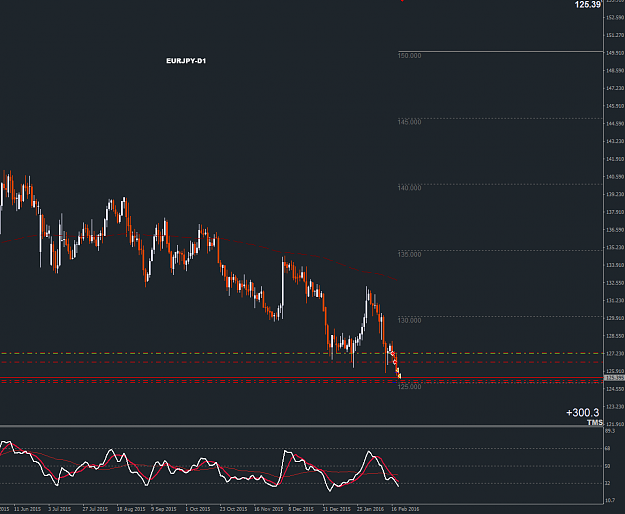The image size is (625, 514).
Task: Click the 16 Feb 2016 date label
Action: coord(405,509)
